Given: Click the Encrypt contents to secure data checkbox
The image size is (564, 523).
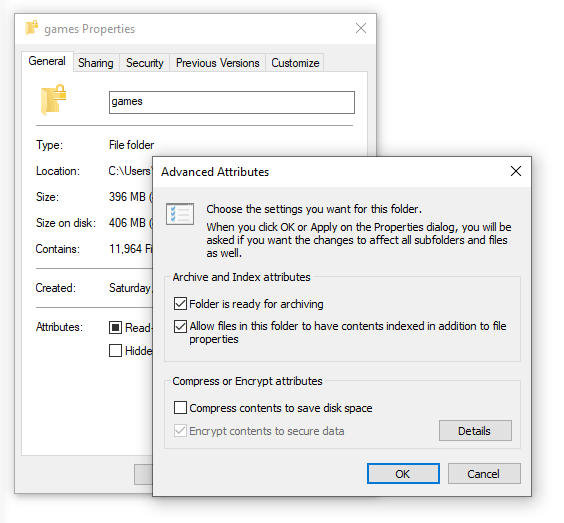Looking at the screenshot, I should click(180, 431).
